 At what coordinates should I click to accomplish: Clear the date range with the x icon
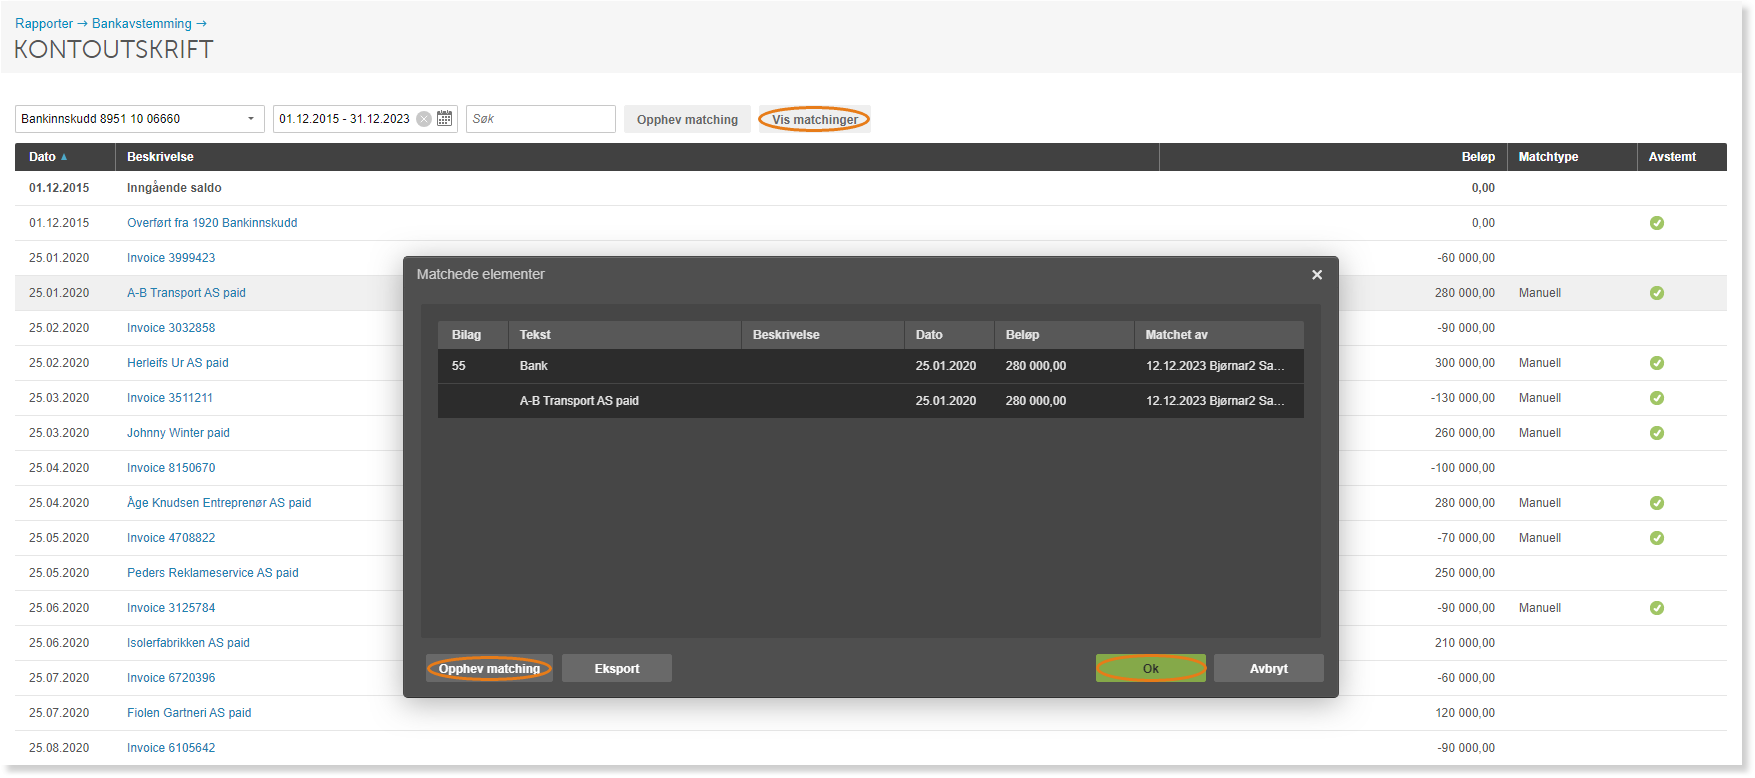(424, 119)
